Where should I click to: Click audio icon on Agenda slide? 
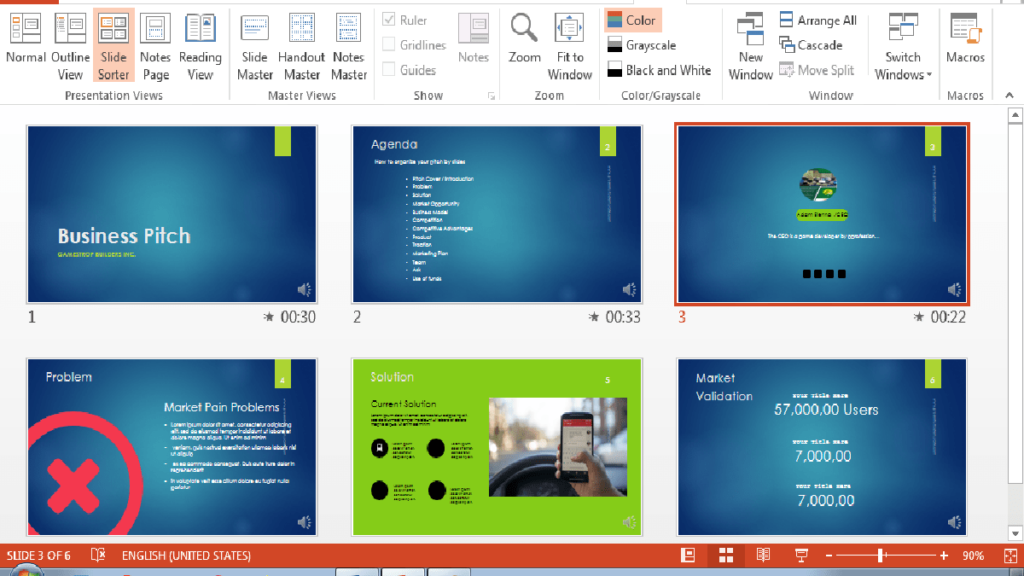(x=630, y=289)
